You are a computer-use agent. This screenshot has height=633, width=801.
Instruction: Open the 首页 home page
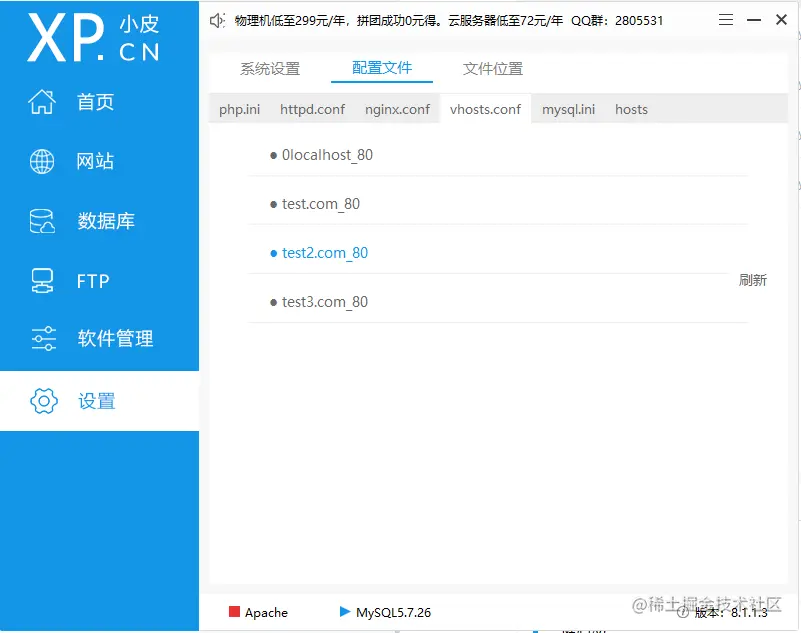[96, 102]
